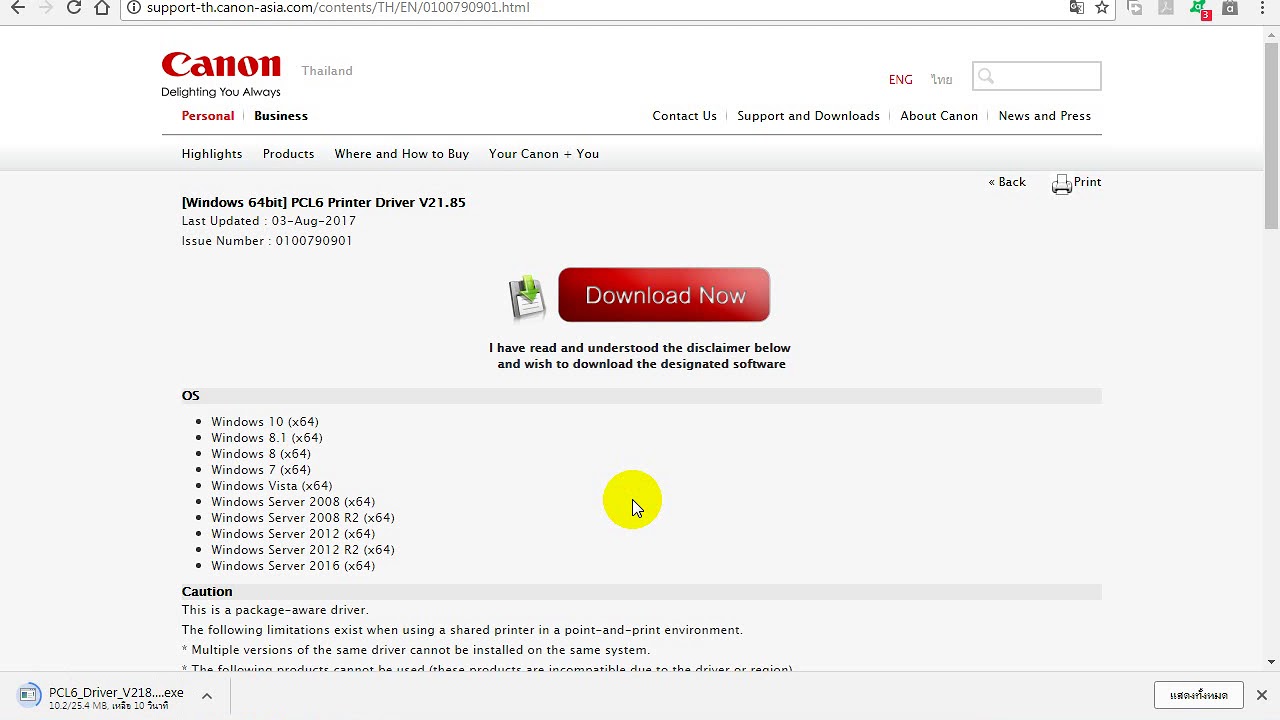Click the green download arrow file icon

527,298
